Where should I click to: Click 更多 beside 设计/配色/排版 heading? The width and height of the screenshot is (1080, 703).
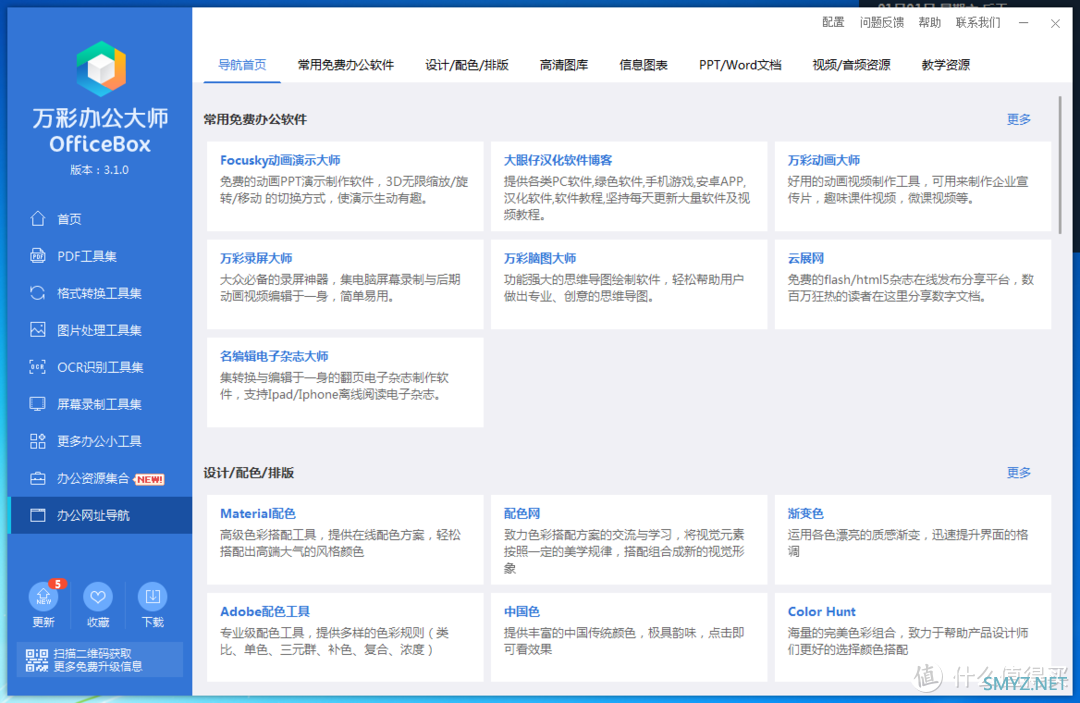pyautogui.click(x=1019, y=472)
